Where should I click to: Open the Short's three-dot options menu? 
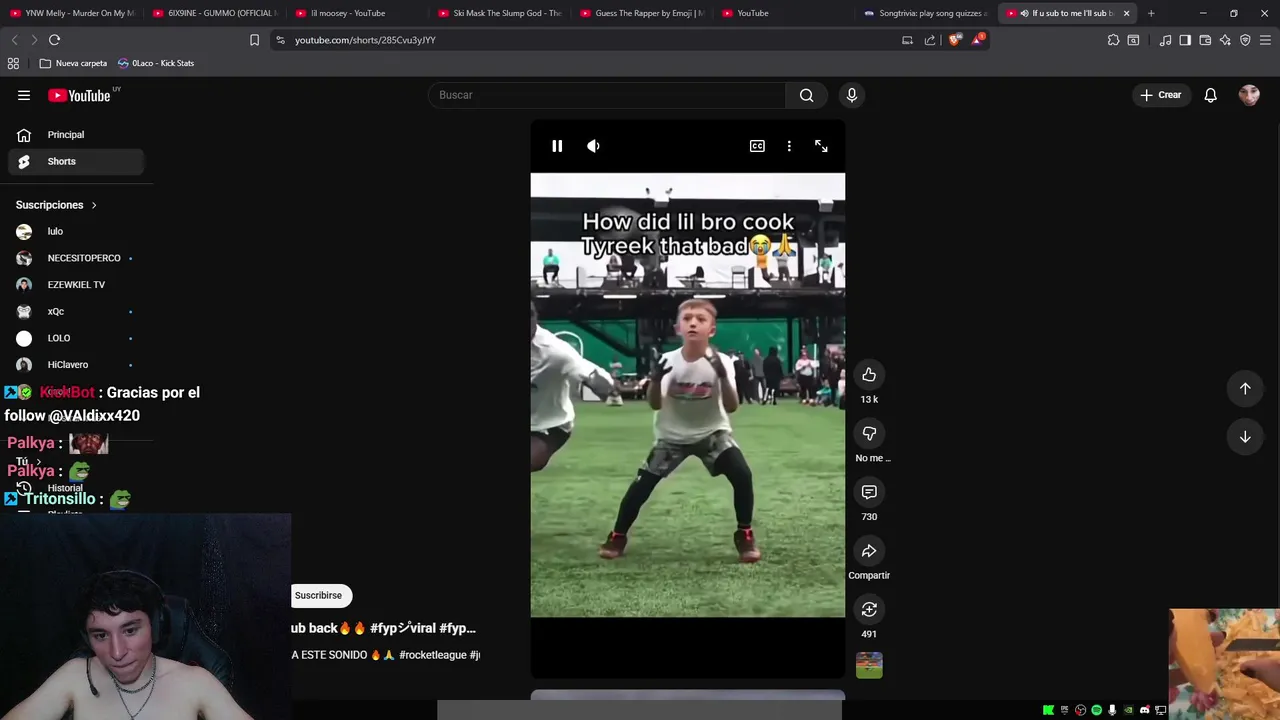[789, 146]
